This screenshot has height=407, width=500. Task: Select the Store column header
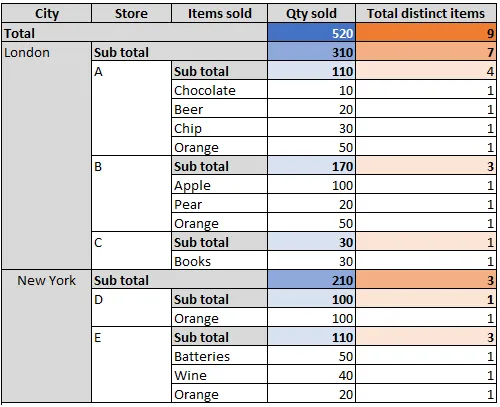tap(131, 14)
